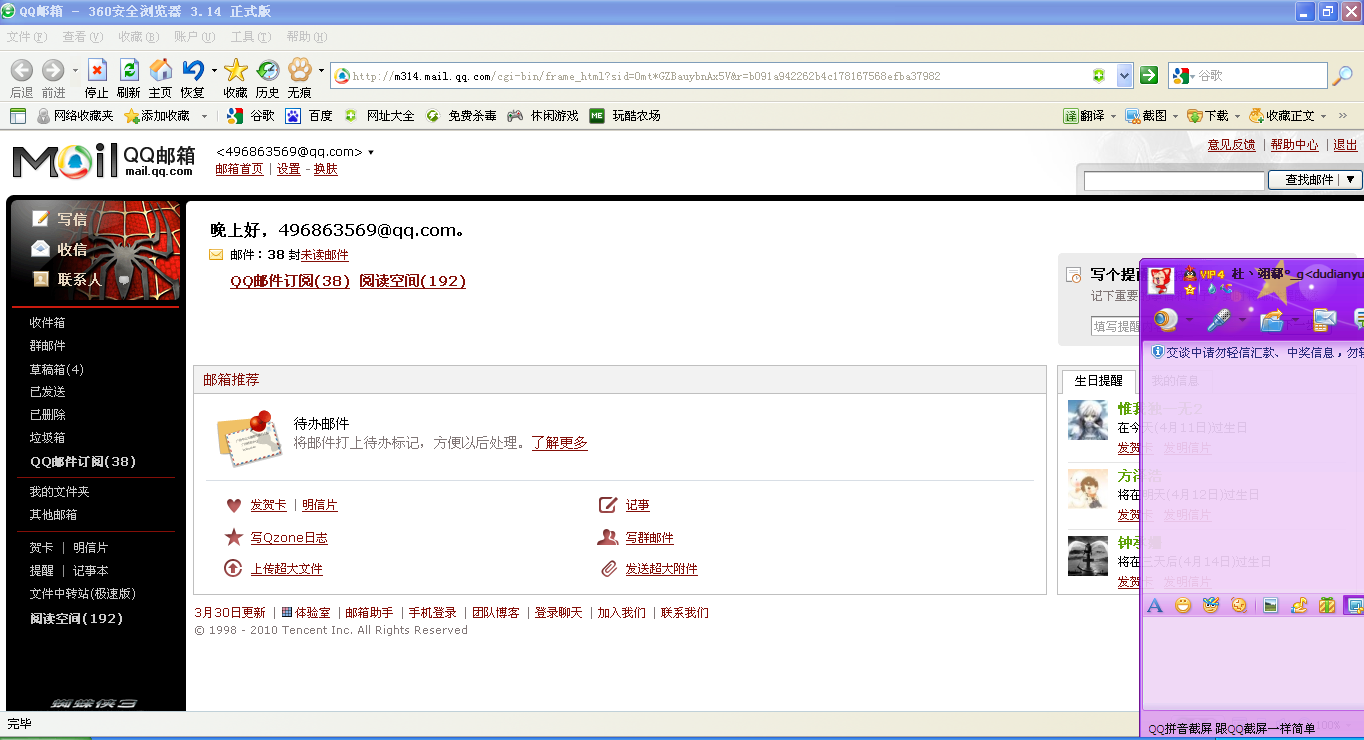Expand the dropdown next to 496863569@qq.com

(371, 154)
